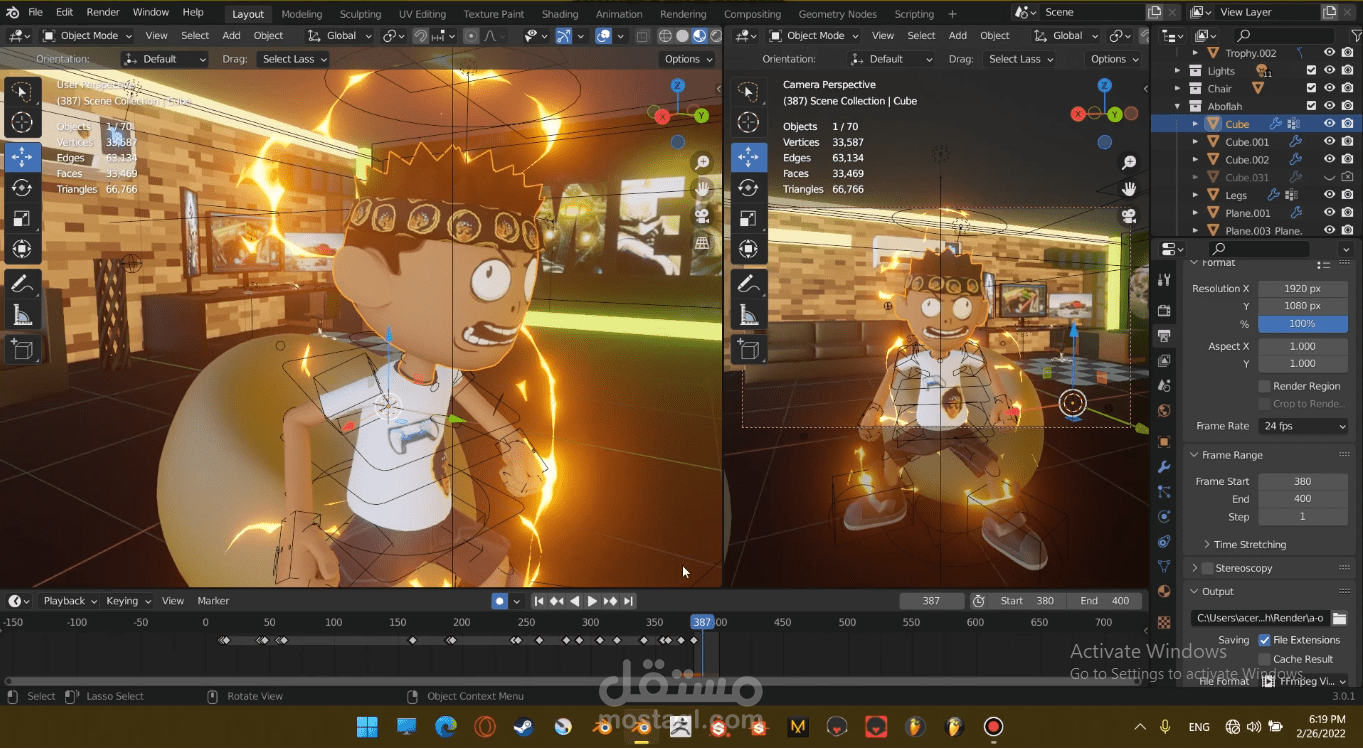Open the Marker menu in timeline
Screen dimensions: 1363x749
click(x=213, y=601)
